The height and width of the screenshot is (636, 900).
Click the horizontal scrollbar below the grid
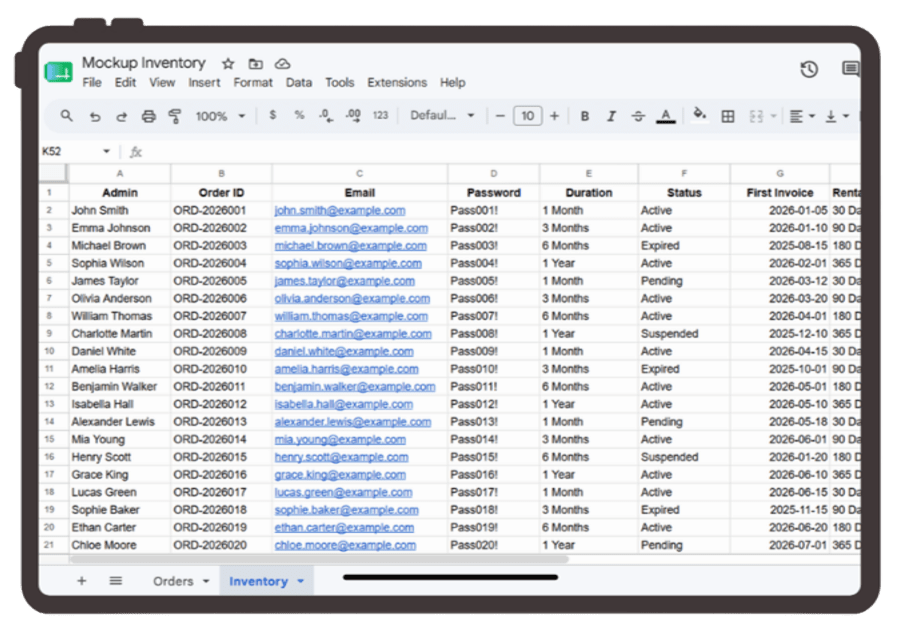320,559
